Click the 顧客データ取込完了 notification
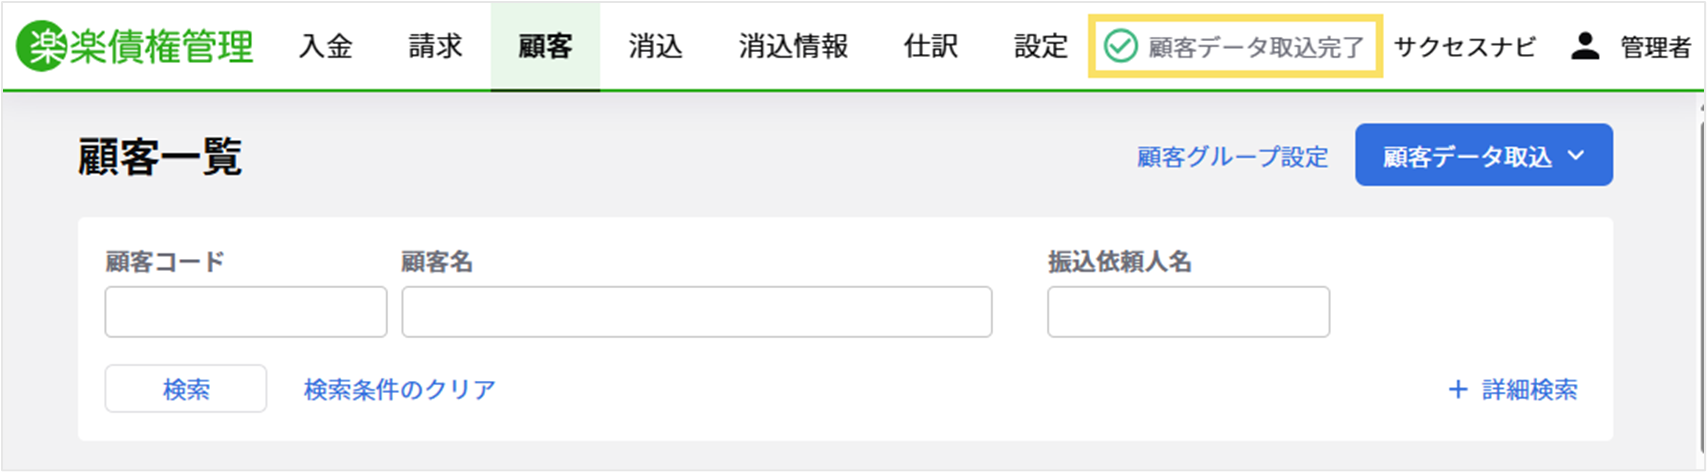The height and width of the screenshot is (472, 1707). pyautogui.click(x=1236, y=46)
